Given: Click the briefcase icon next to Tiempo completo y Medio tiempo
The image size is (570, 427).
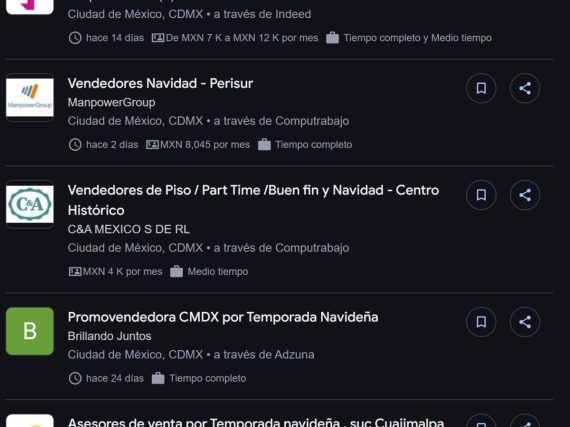Looking at the screenshot, I should pos(332,38).
